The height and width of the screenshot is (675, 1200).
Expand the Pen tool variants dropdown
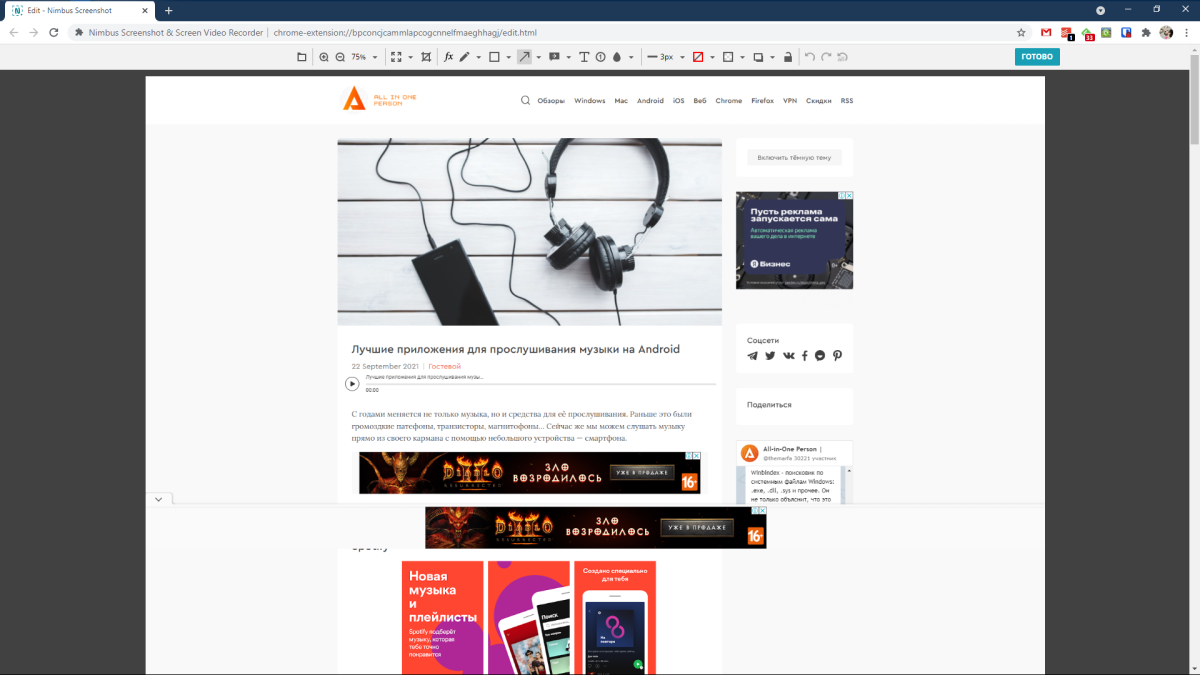479,57
